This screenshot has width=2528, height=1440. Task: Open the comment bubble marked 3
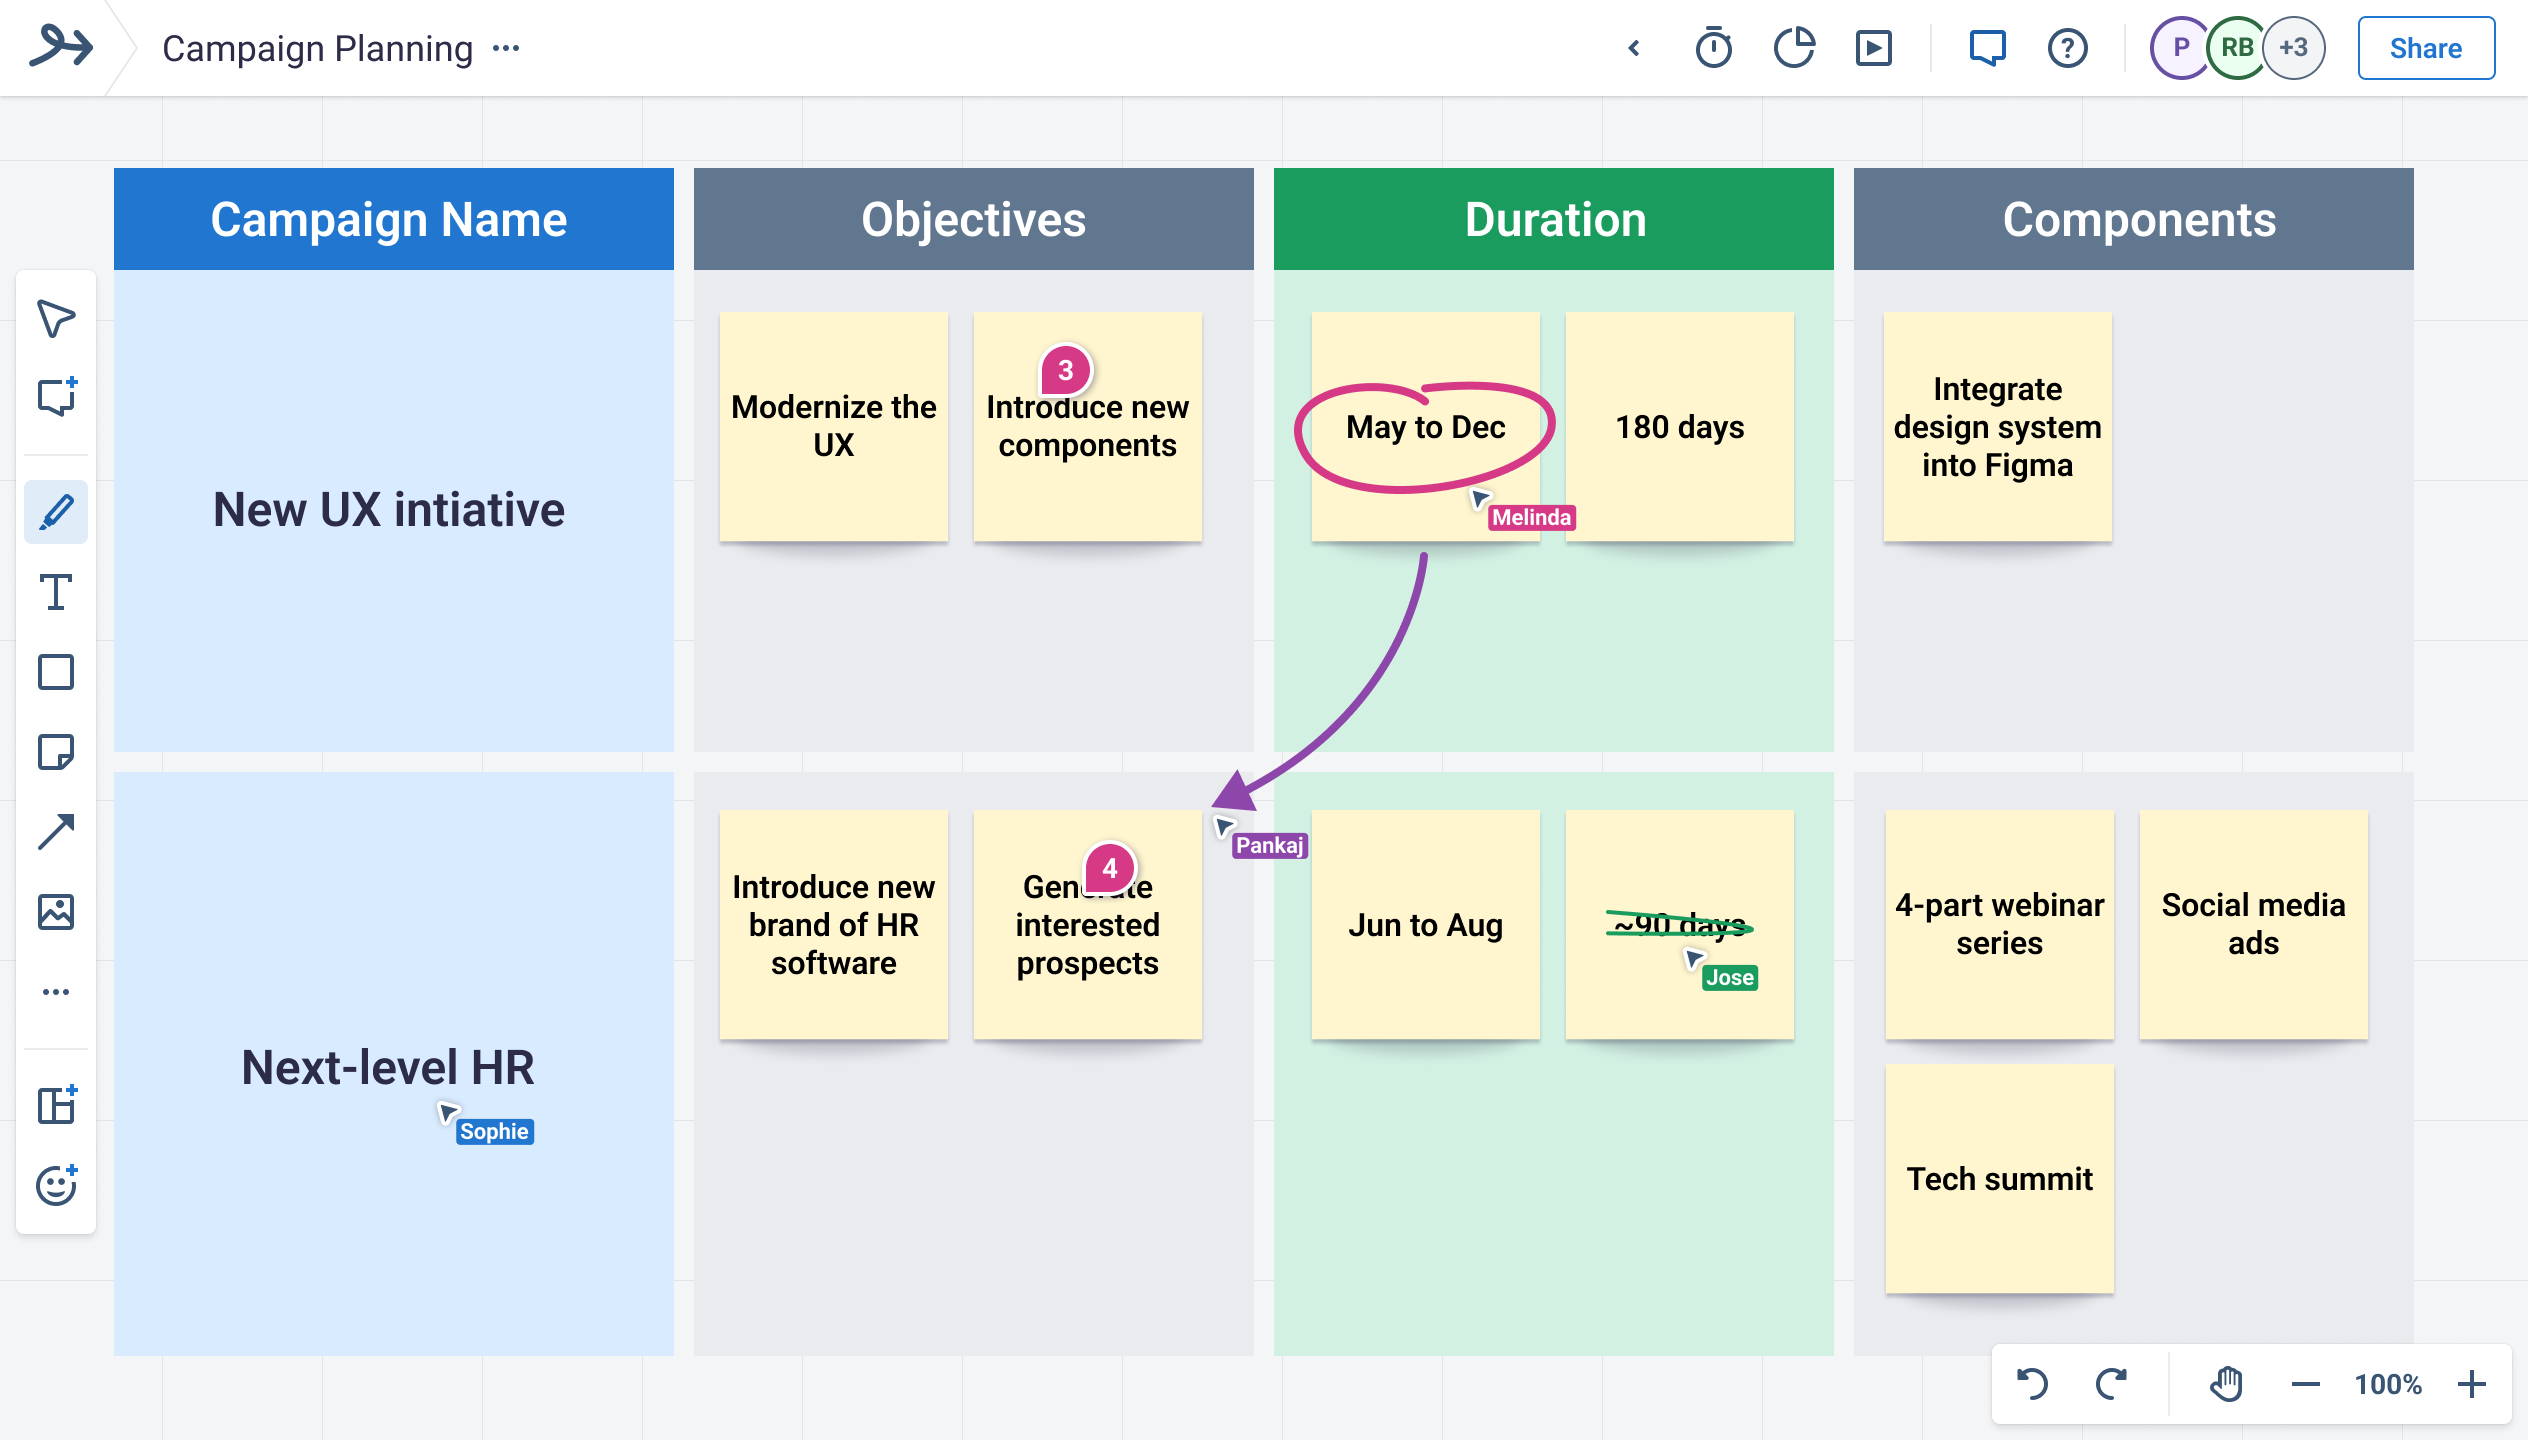1066,371
